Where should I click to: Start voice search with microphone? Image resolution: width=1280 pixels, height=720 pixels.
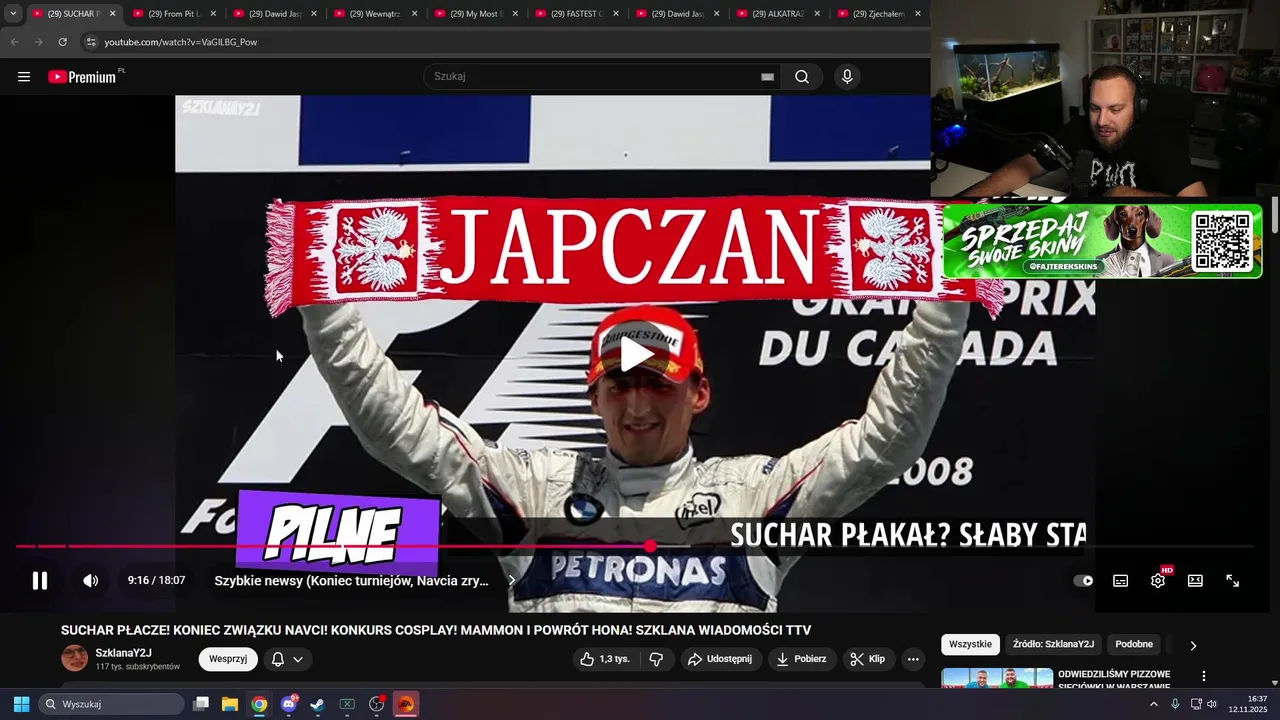(x=847, y=76)
